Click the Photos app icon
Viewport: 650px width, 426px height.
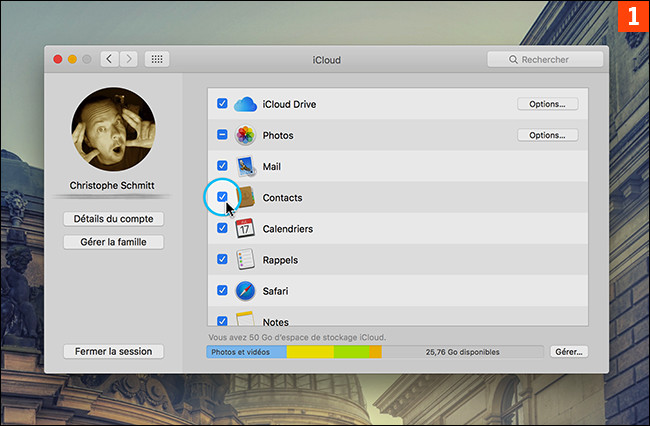tap(246, 135)
